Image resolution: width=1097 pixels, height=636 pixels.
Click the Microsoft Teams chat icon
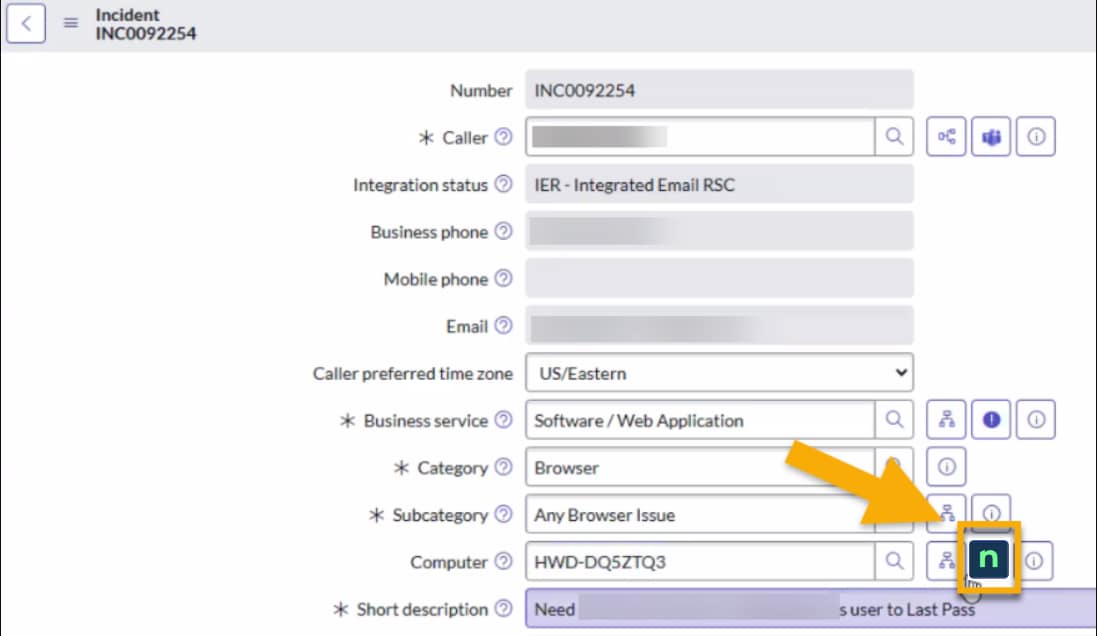(991, 138)
